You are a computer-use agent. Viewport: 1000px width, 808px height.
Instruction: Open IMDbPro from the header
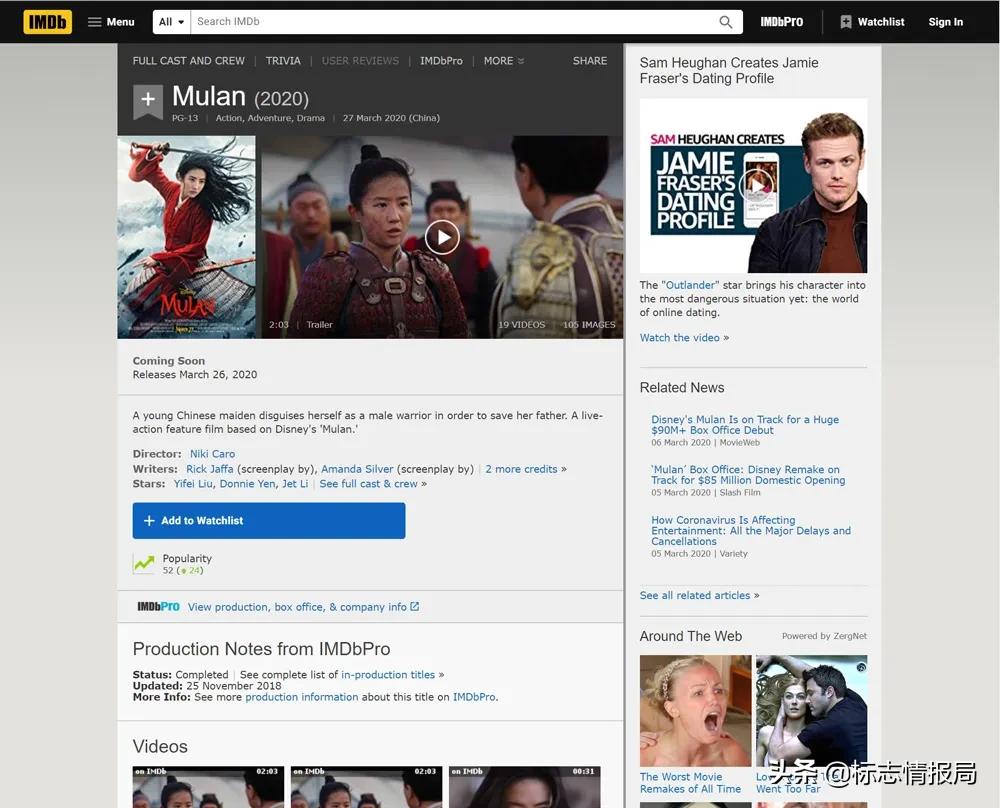tap(781, 22)
